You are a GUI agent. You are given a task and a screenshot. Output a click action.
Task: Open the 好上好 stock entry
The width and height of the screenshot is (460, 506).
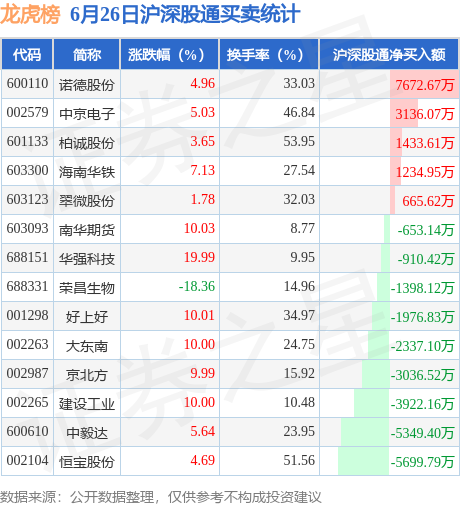tap(87, 317)
